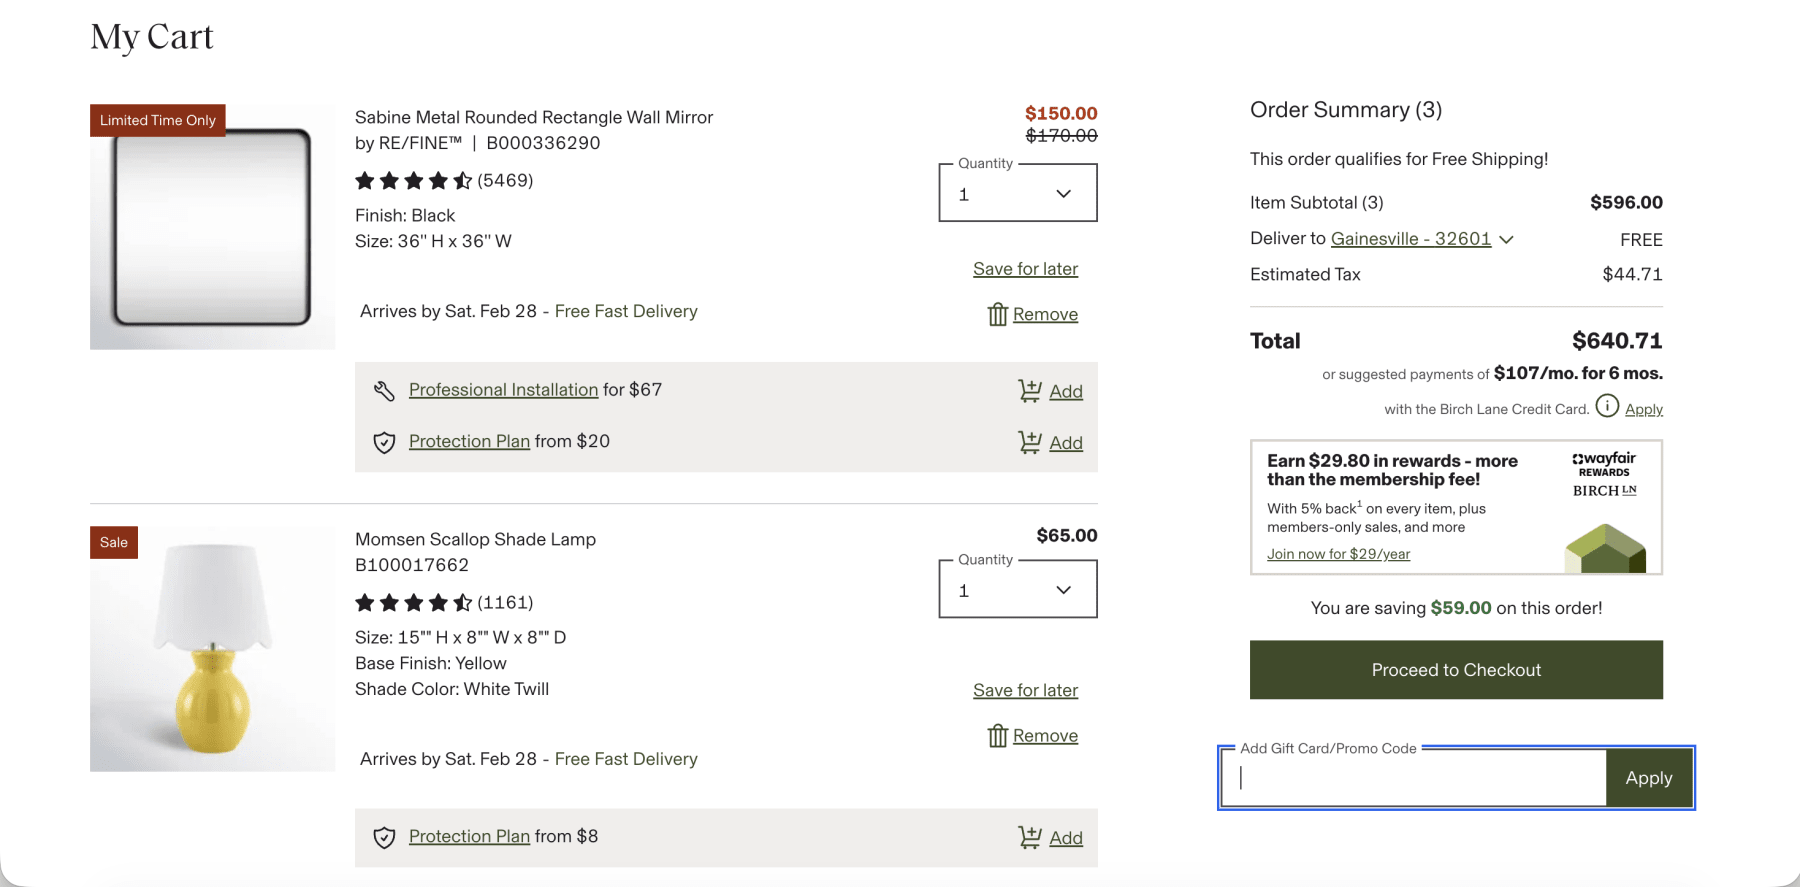Open the lamp's Quantity dropdown

[1017, 590]
